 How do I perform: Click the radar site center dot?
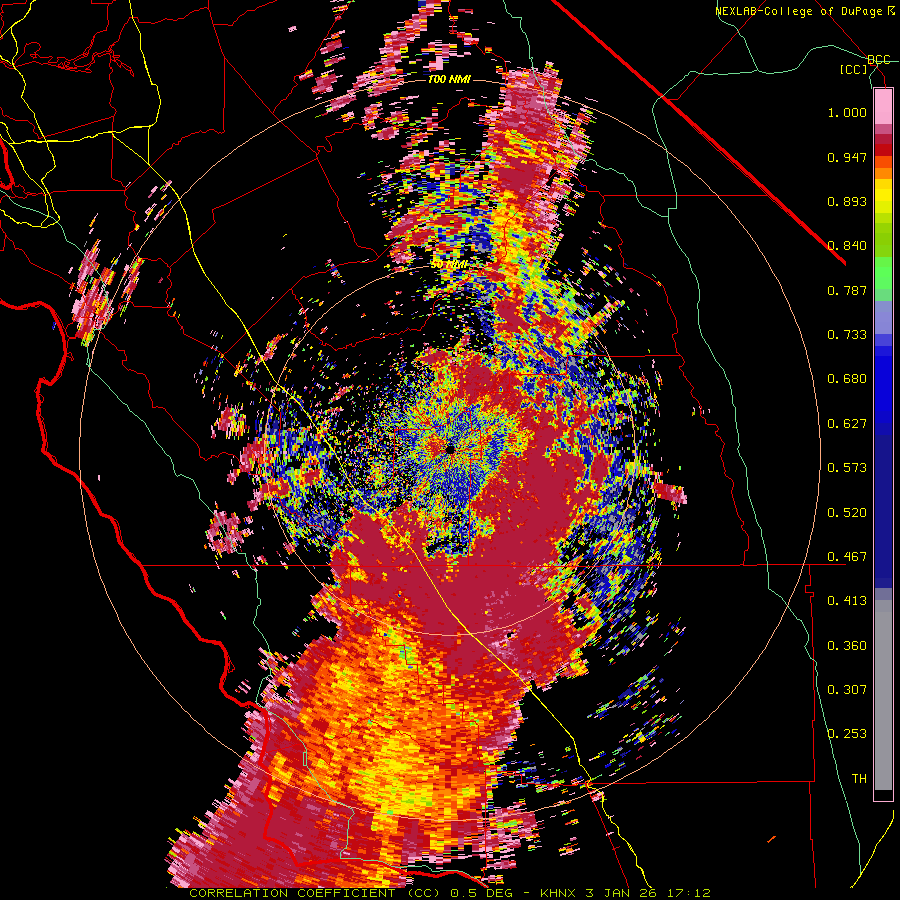450,450
